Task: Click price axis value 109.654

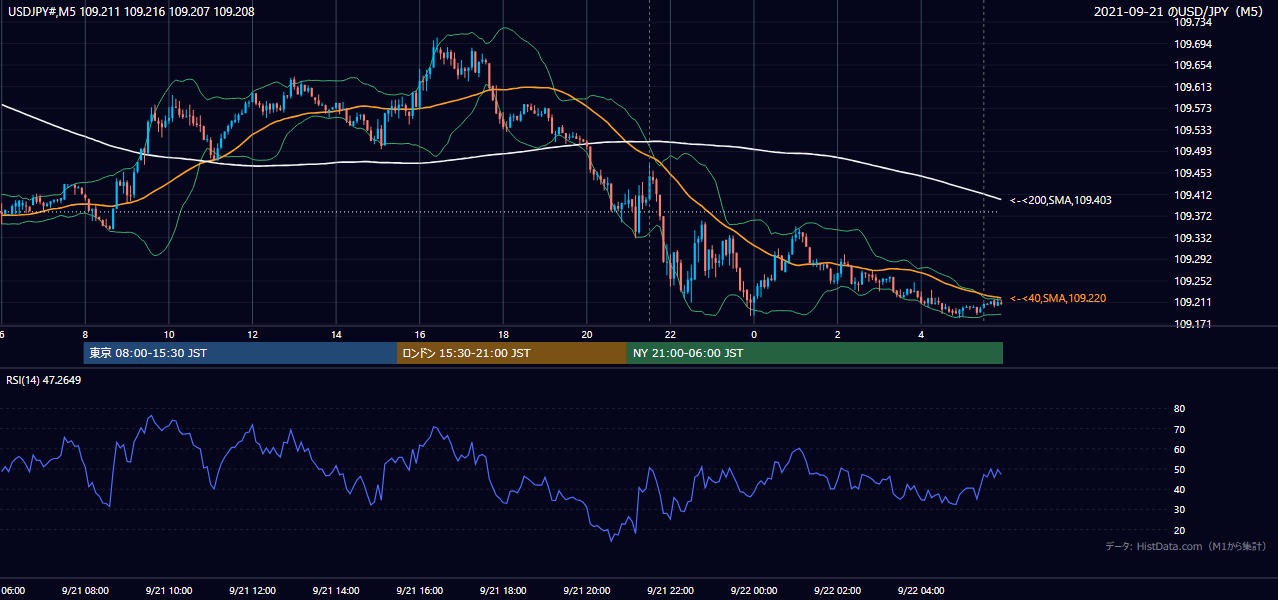Action: [1192, 65]
